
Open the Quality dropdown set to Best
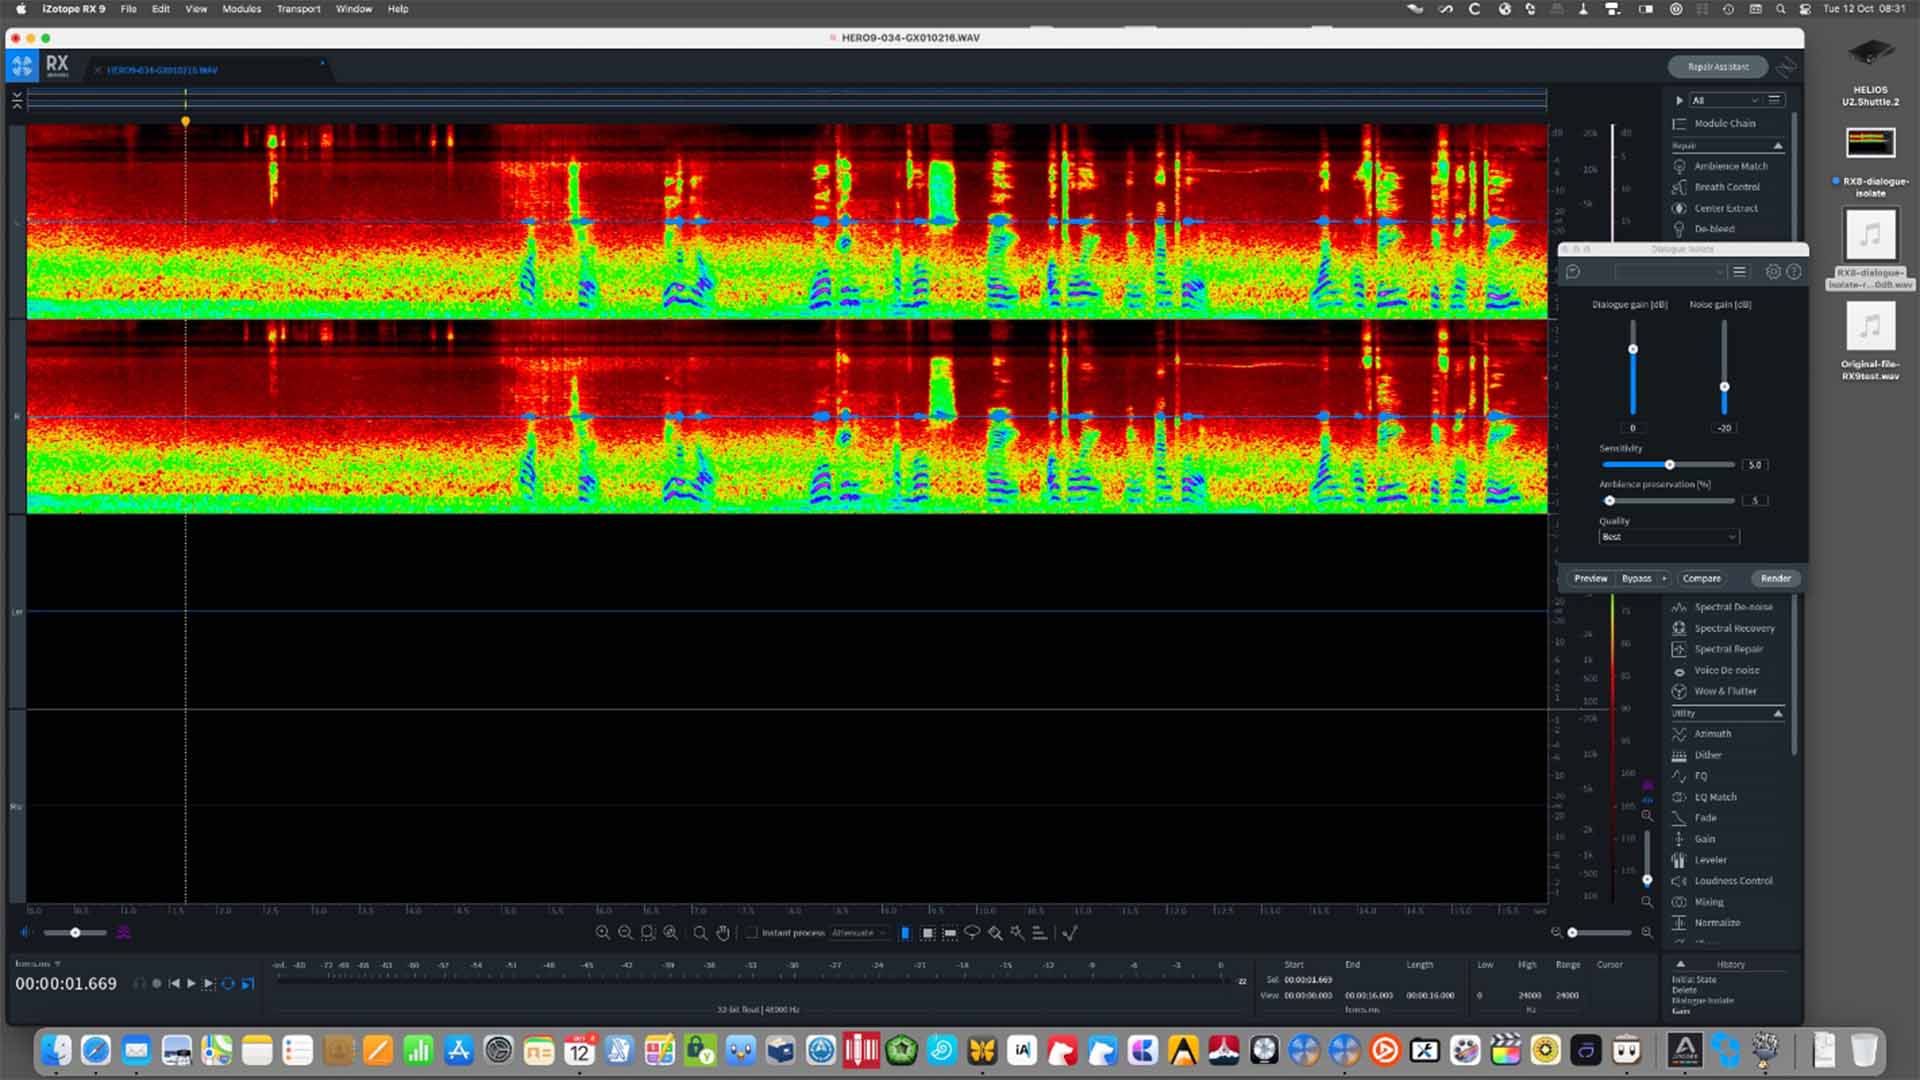click(x=1668, y=537)
